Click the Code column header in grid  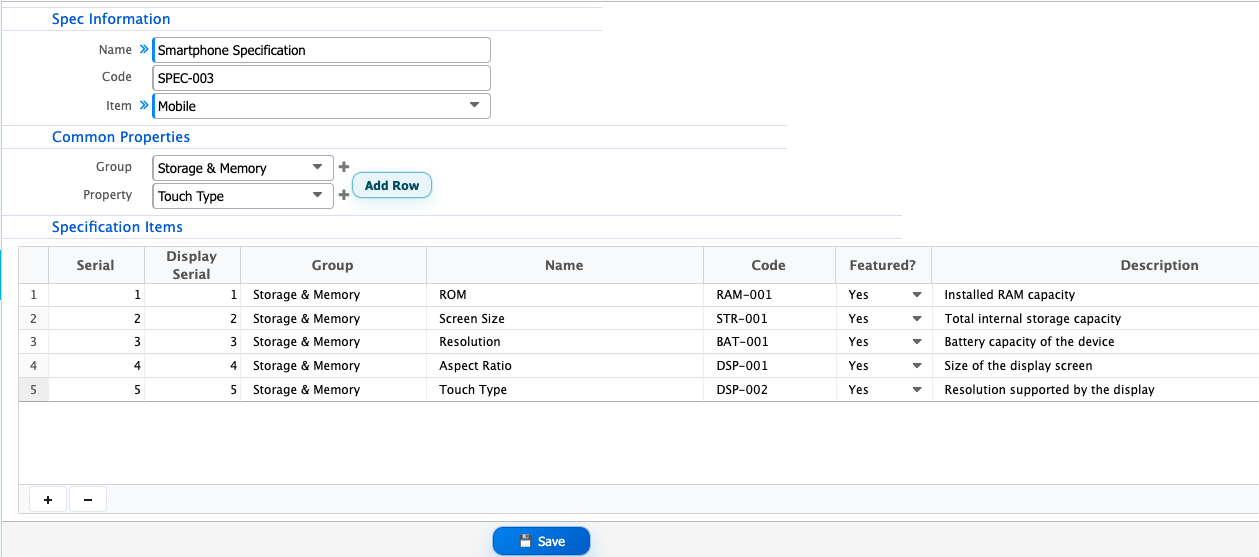coord(769,265)
